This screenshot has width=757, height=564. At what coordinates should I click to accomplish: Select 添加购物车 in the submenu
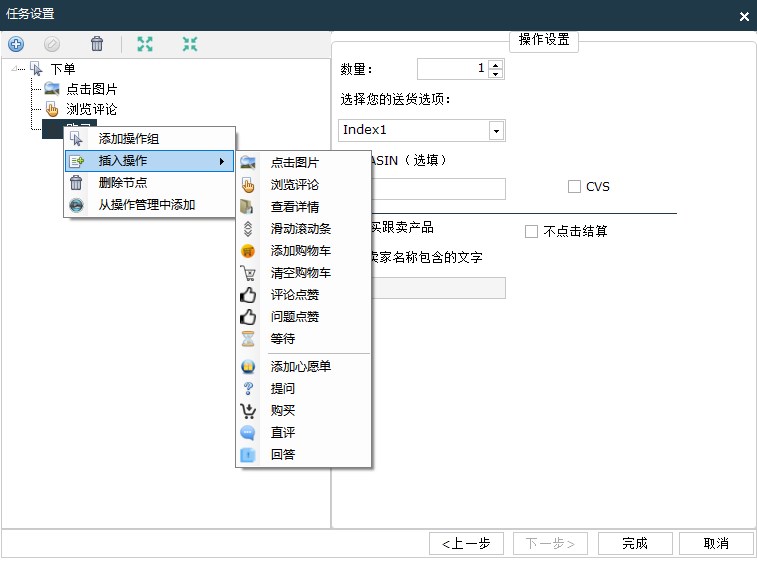pyautogui.click(x=303, y=251)
